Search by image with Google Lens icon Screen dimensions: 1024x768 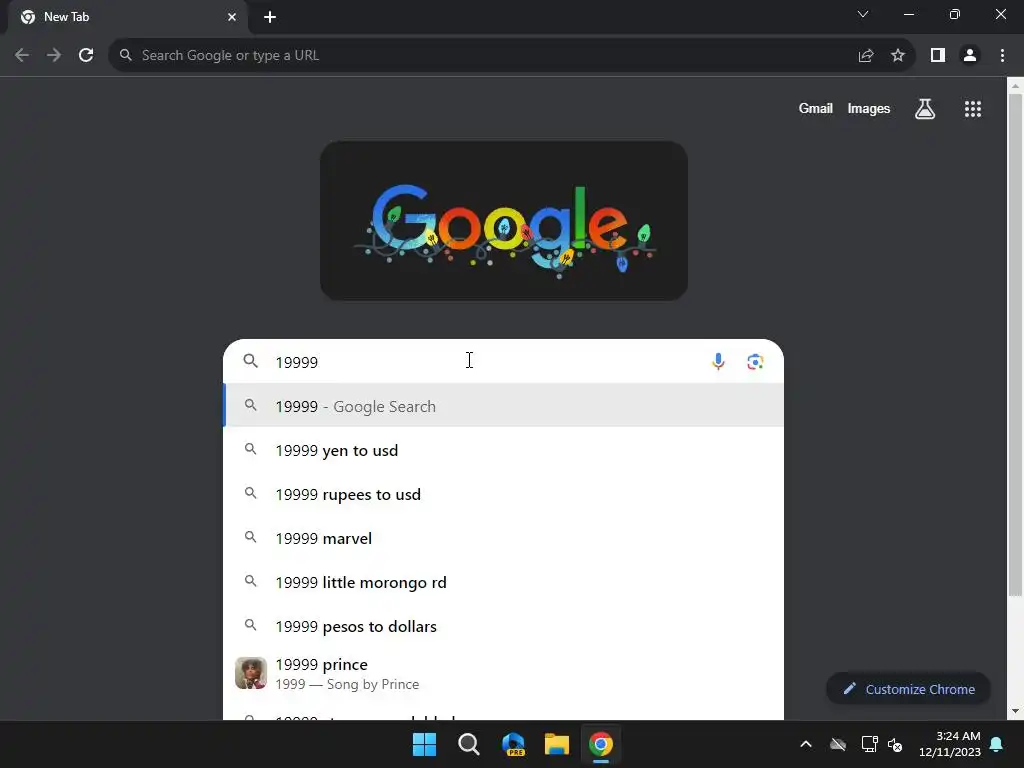[x=755, y=361]
